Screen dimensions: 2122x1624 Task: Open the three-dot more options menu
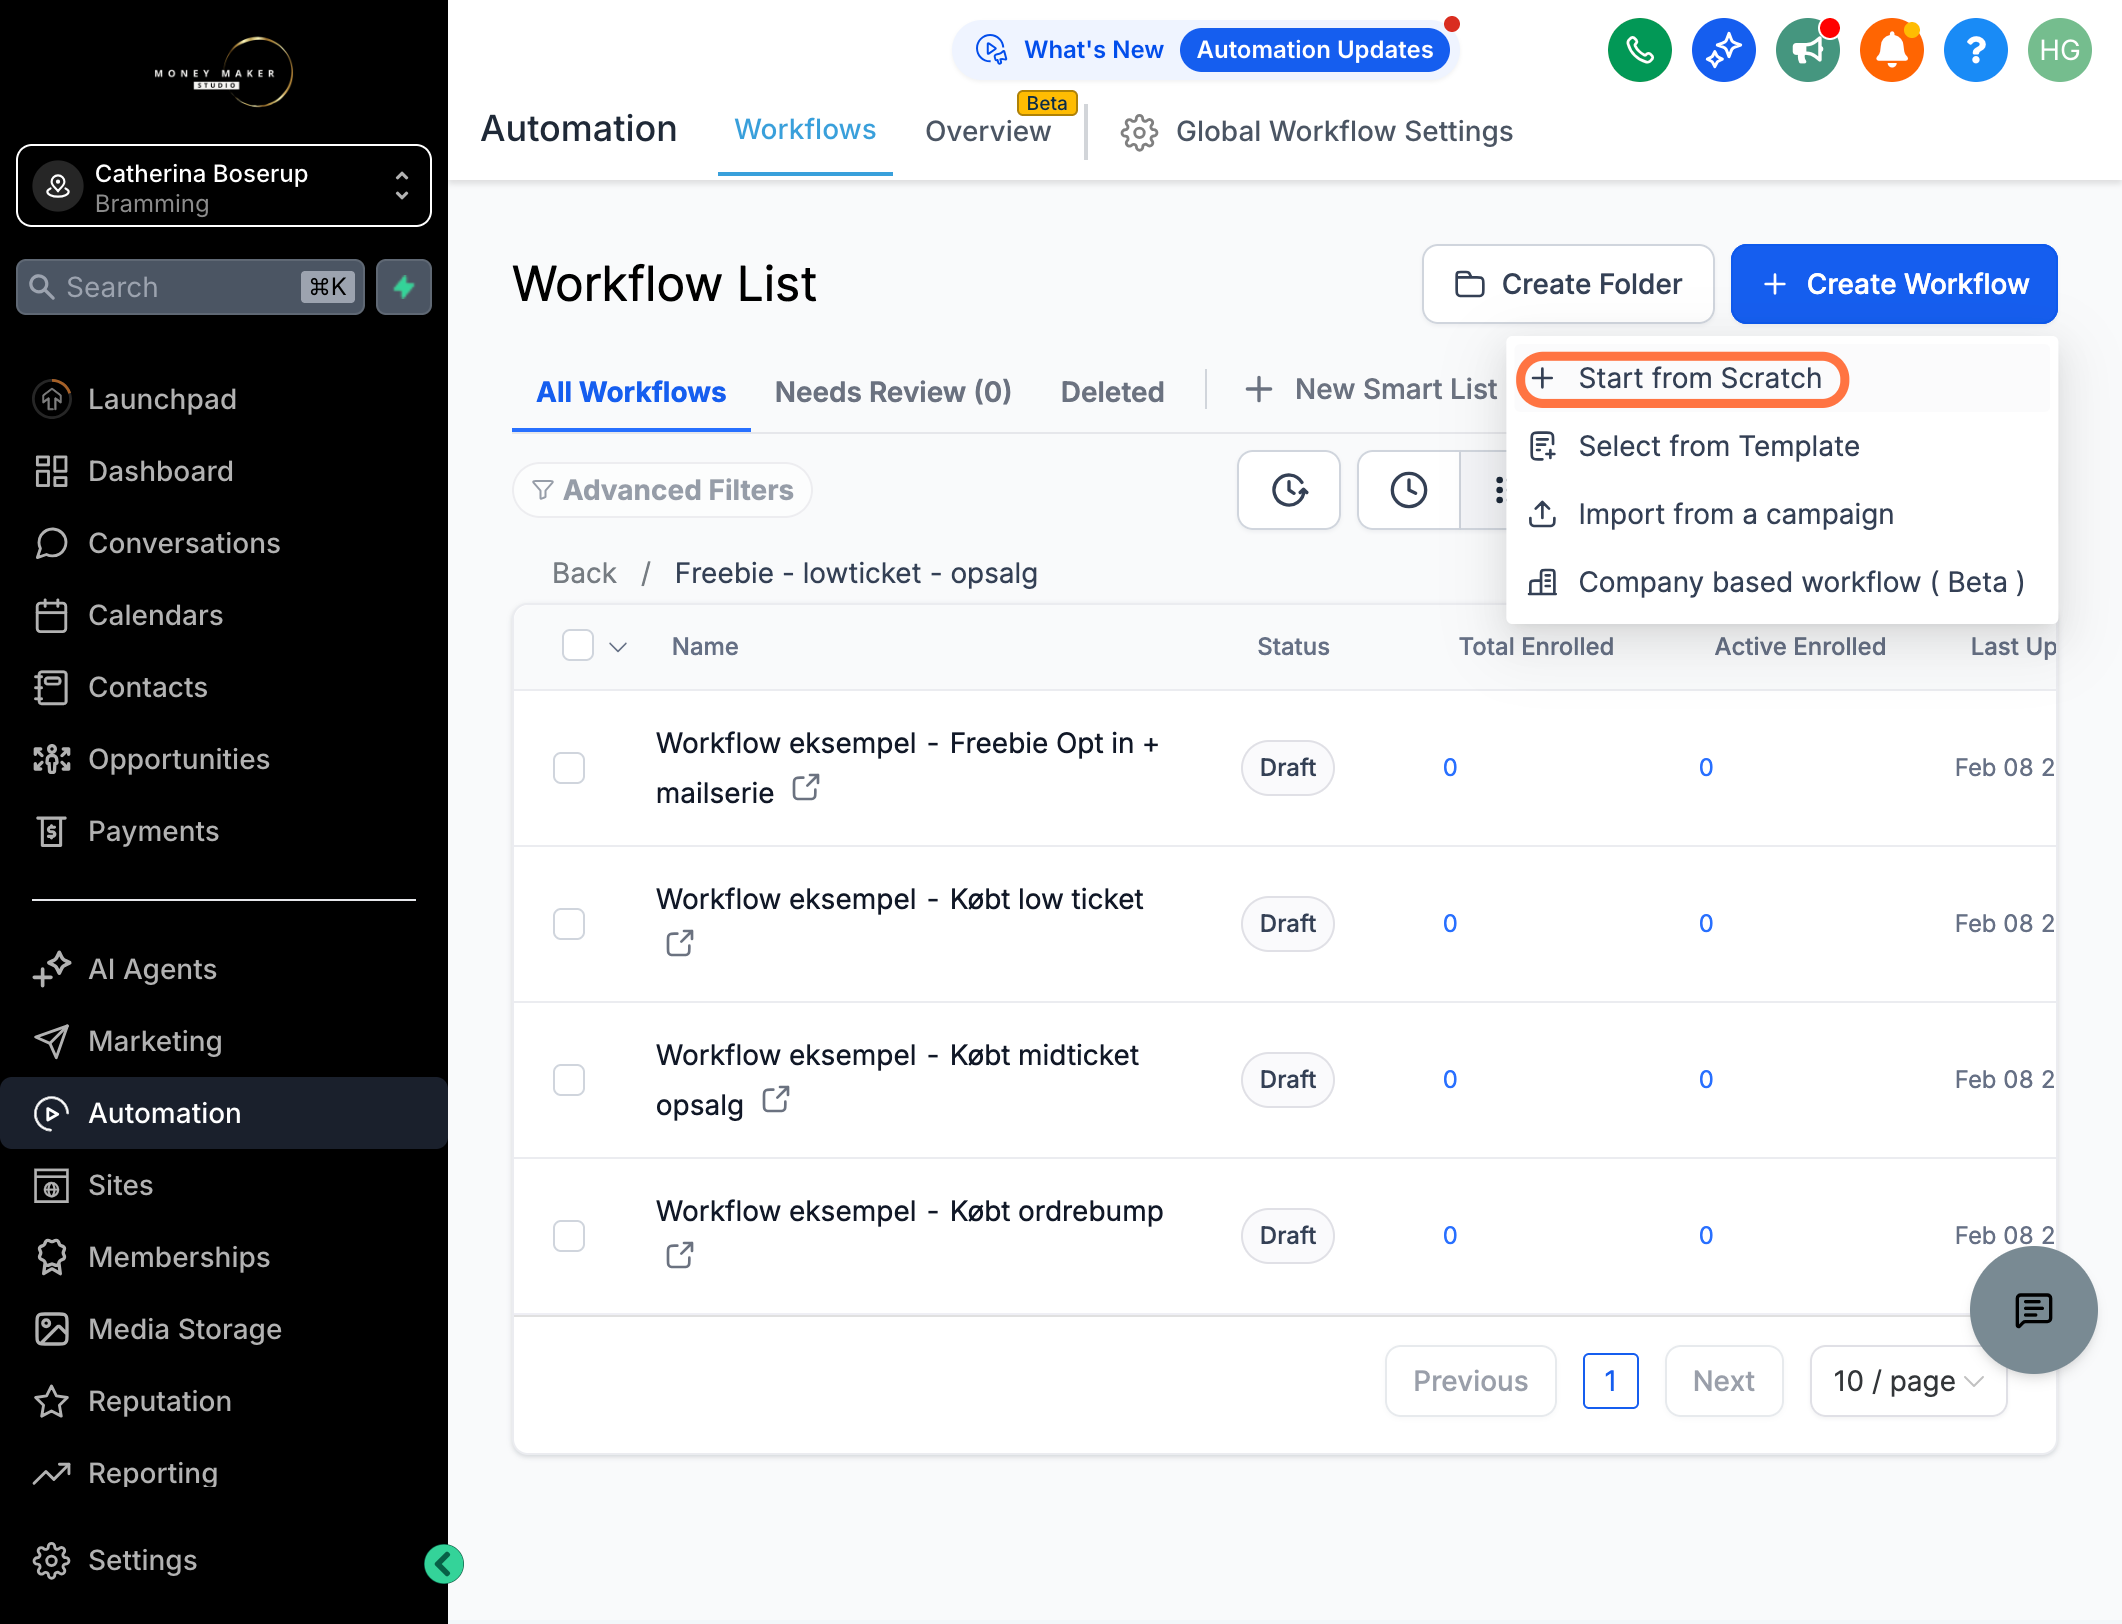tap(1498, 490)
